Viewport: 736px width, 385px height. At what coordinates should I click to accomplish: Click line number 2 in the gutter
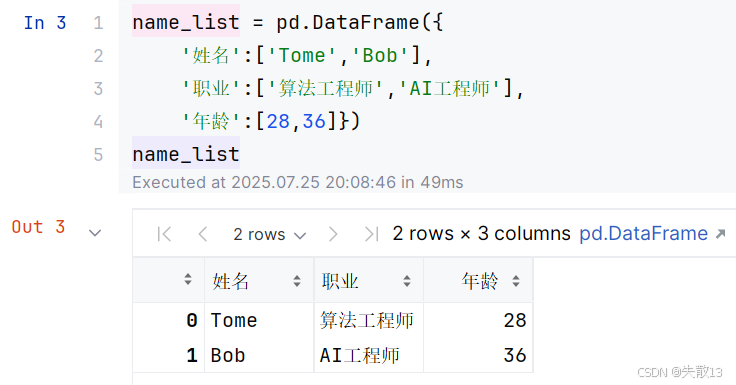98,56
